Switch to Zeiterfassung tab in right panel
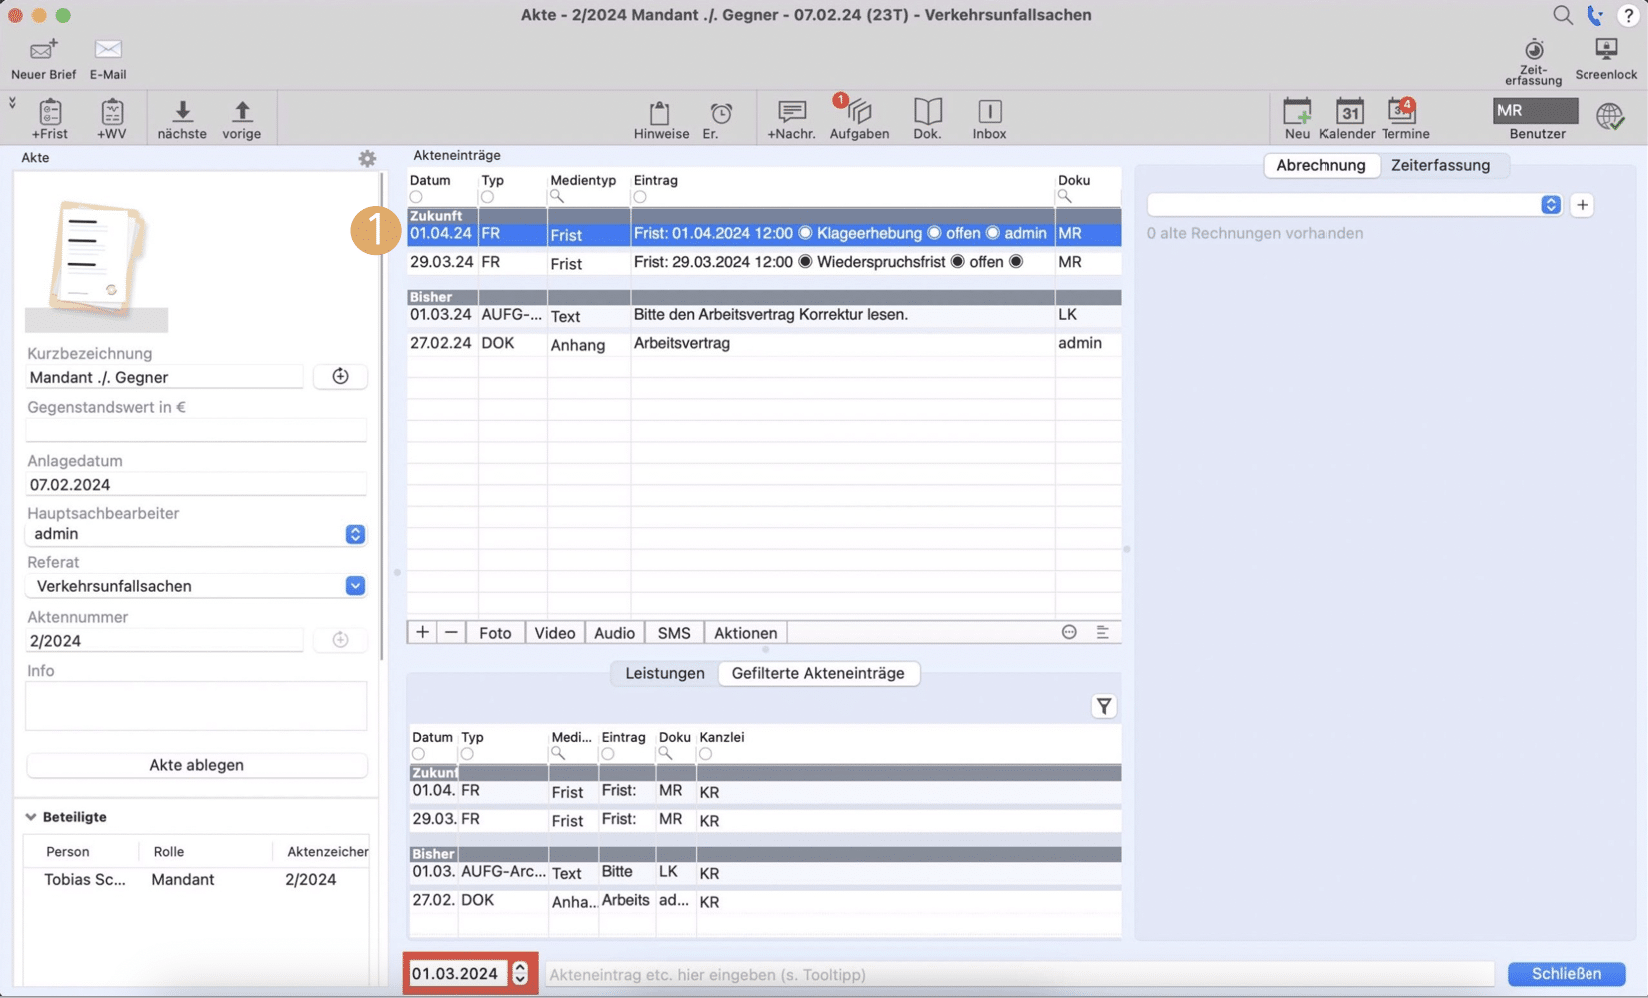 coord(1440,165)
